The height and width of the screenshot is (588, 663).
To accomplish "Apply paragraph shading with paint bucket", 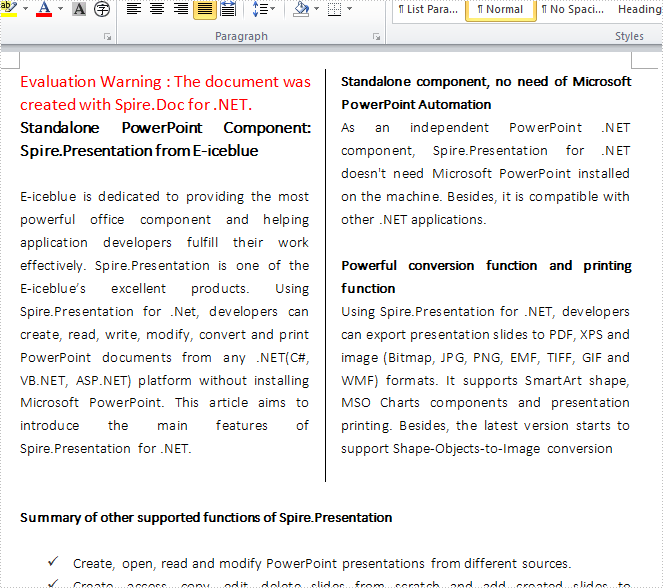I will pos(301,9).
